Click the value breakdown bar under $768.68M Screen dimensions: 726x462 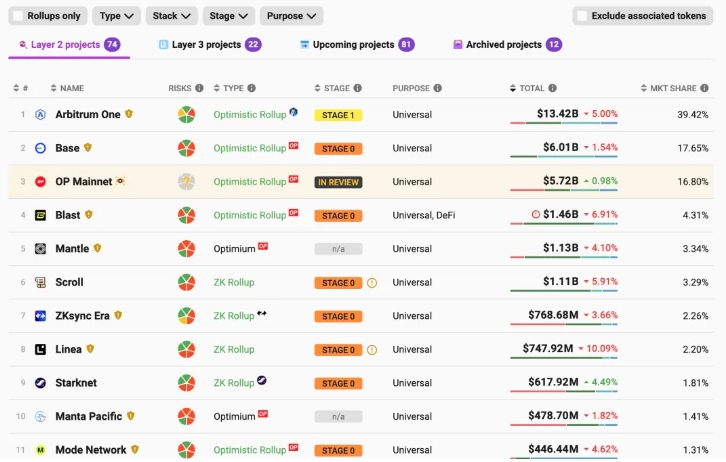click(x=563, y=325)
